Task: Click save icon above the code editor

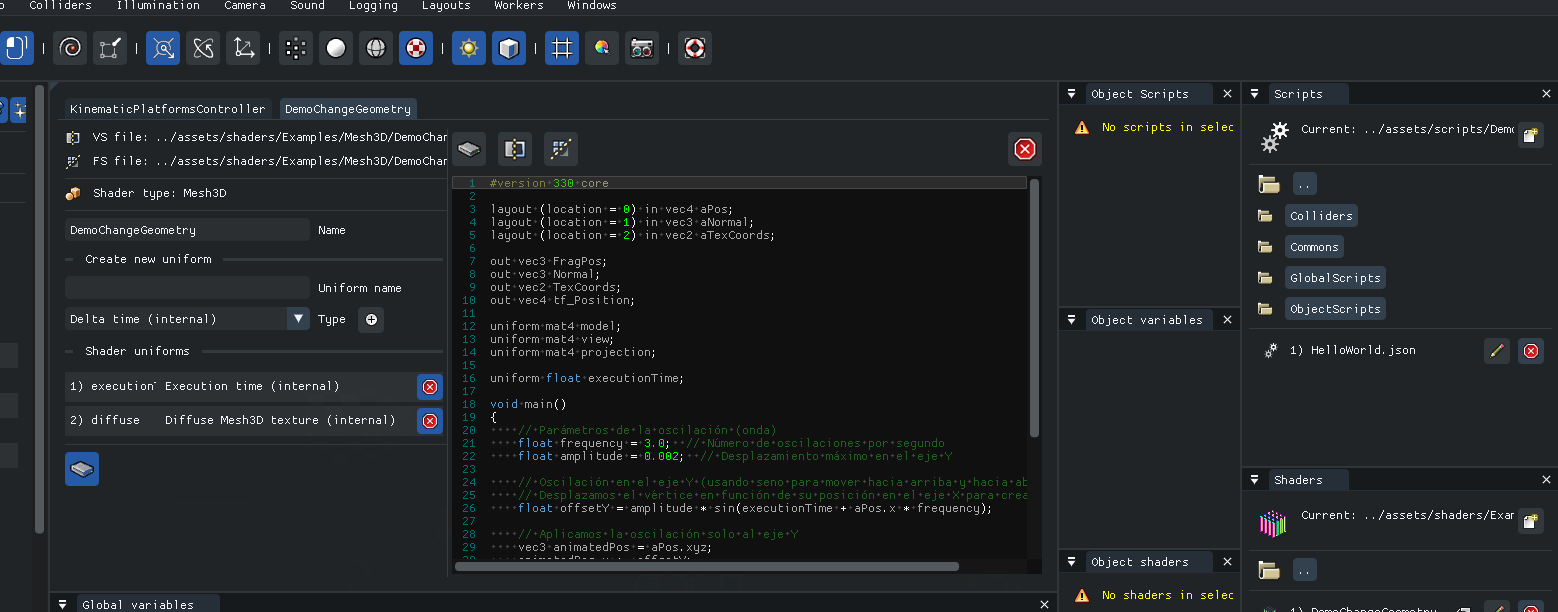Action: pos(470,149)
